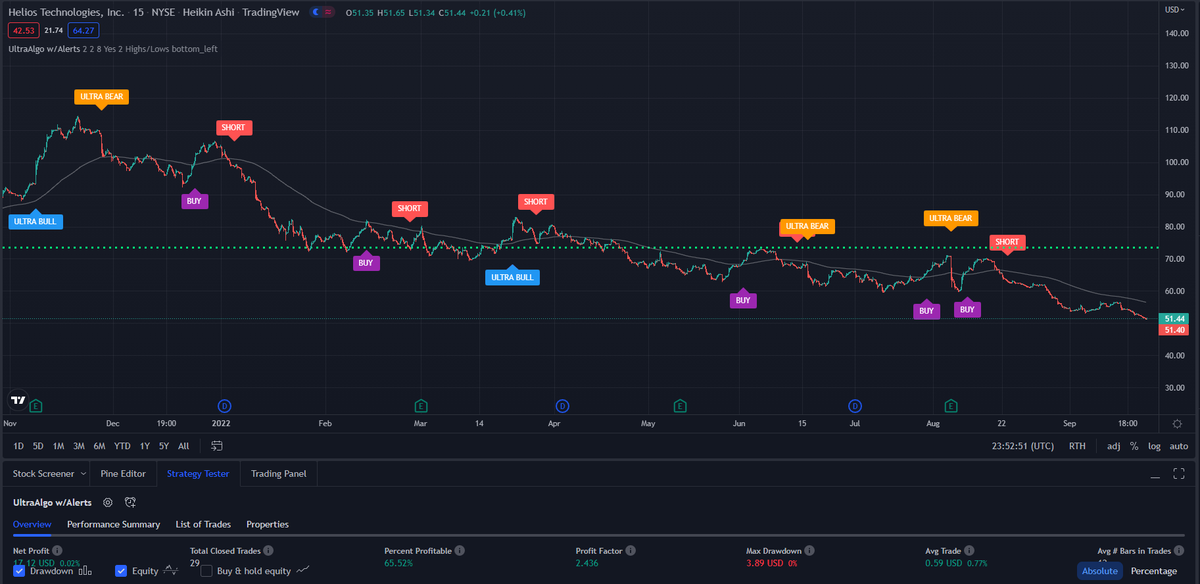Select the Overview tab

point(32,524)
